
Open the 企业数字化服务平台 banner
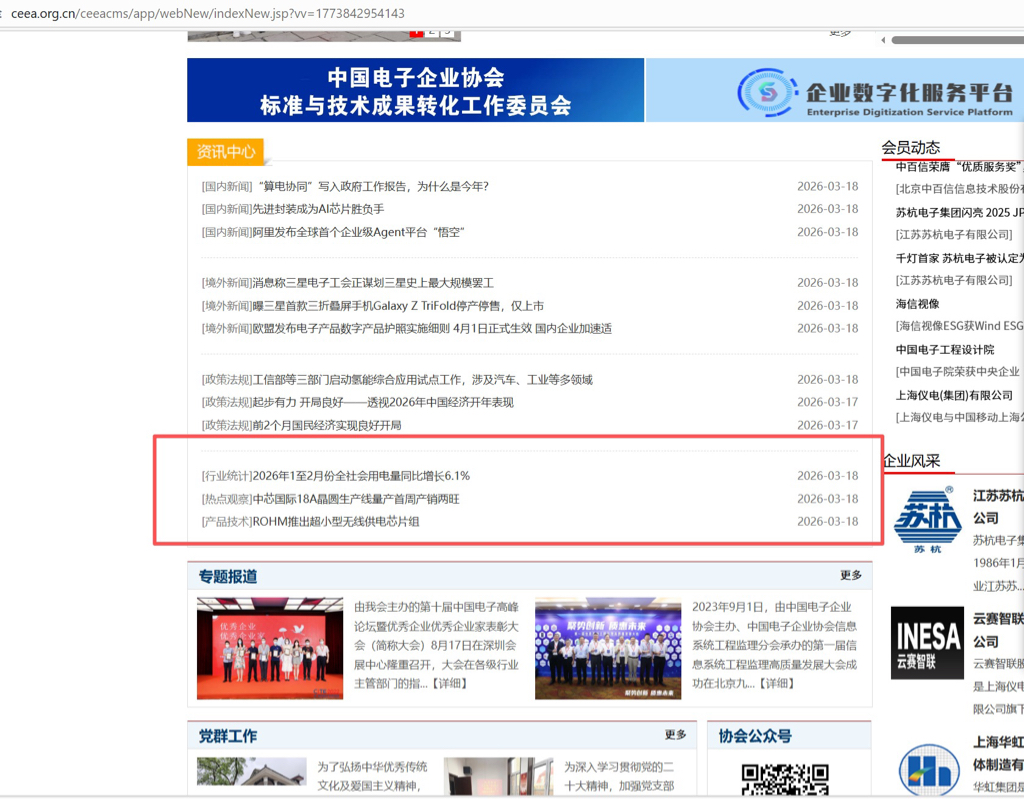click(x=835, y=90)
